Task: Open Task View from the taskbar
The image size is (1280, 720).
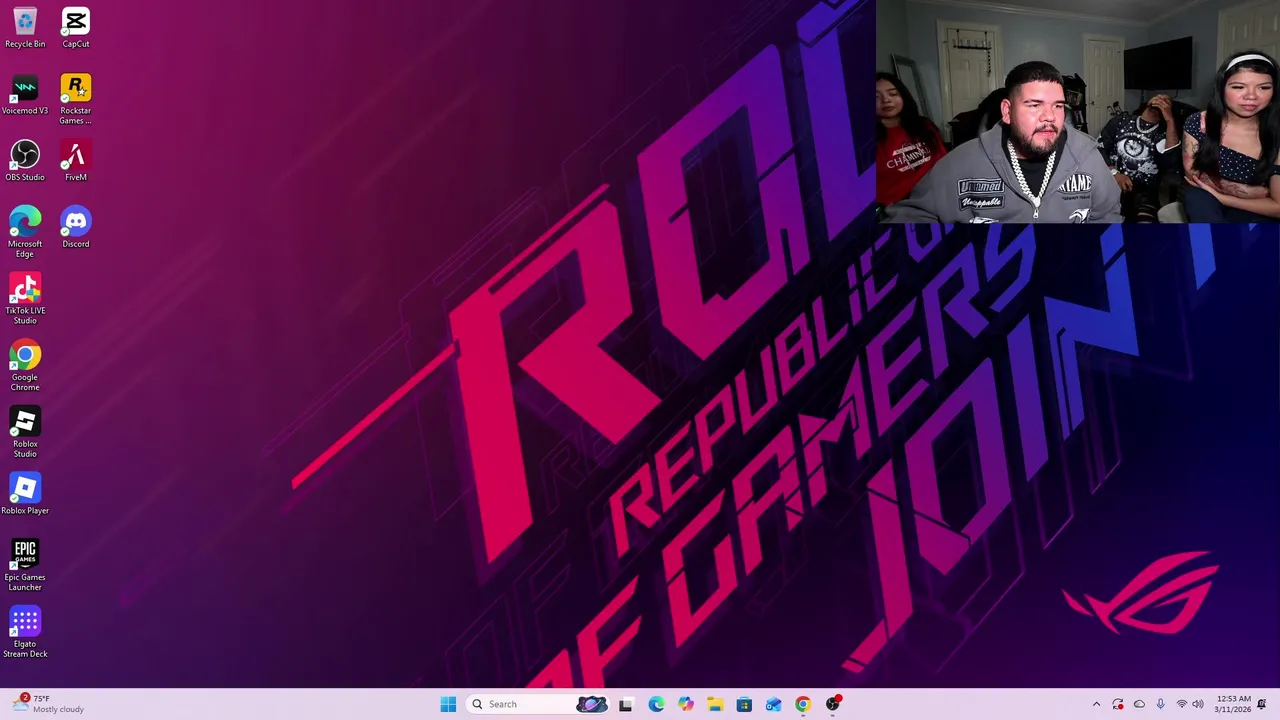Action: point(625,704)
